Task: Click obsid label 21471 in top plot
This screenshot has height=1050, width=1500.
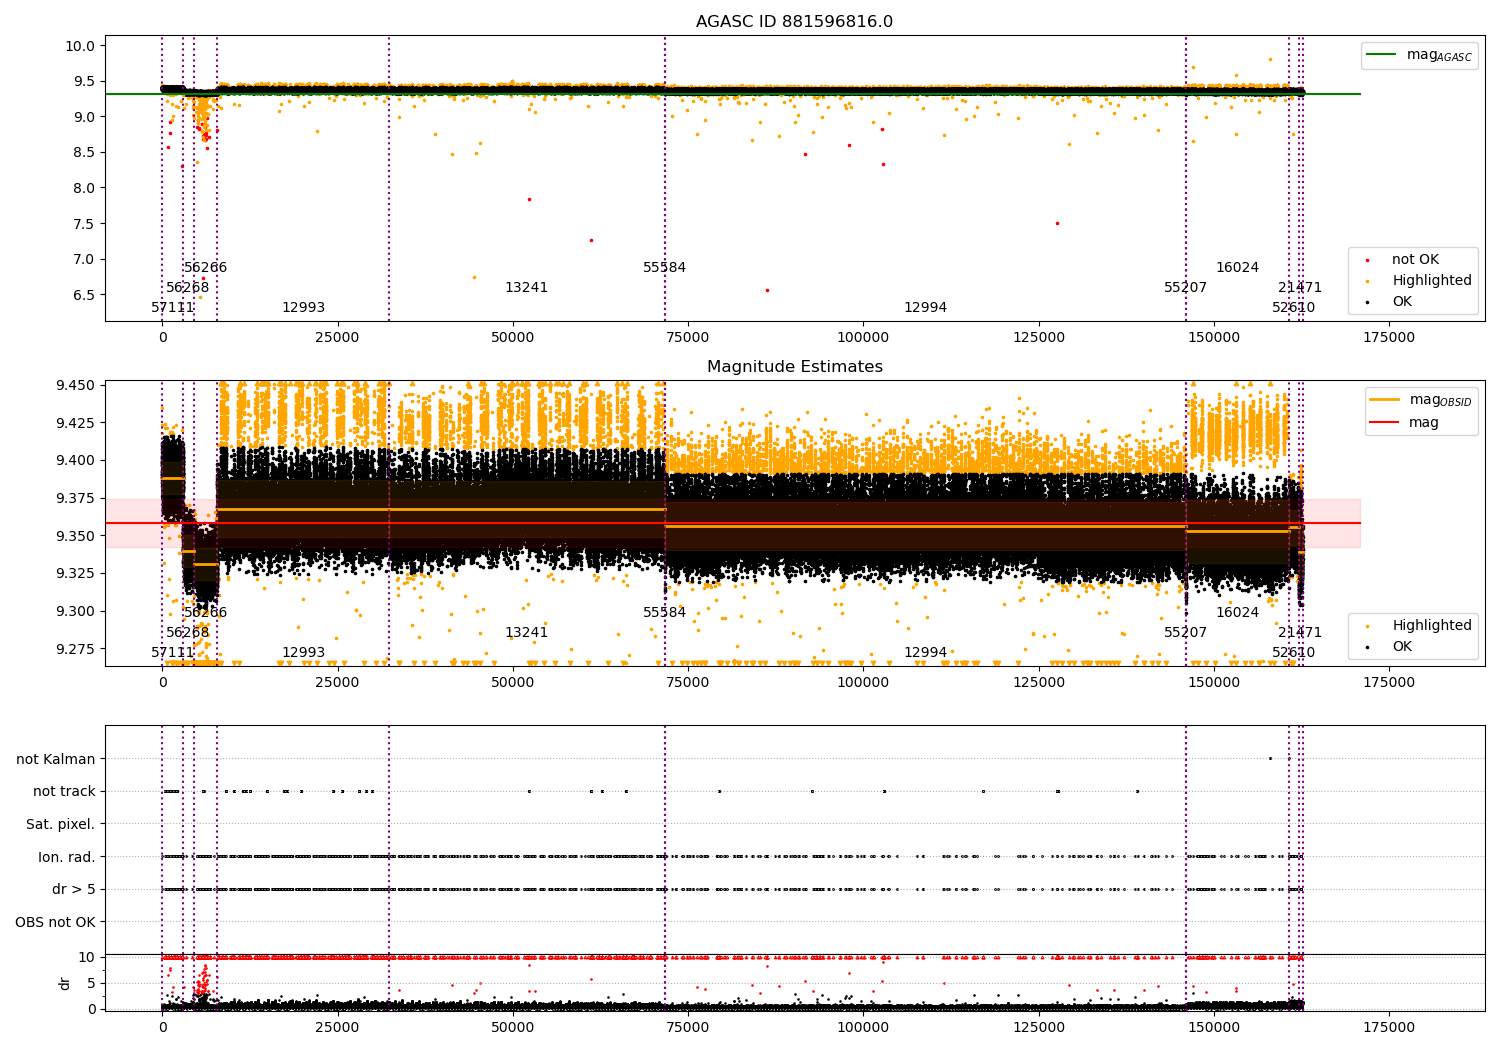Action: (1300, 288)
